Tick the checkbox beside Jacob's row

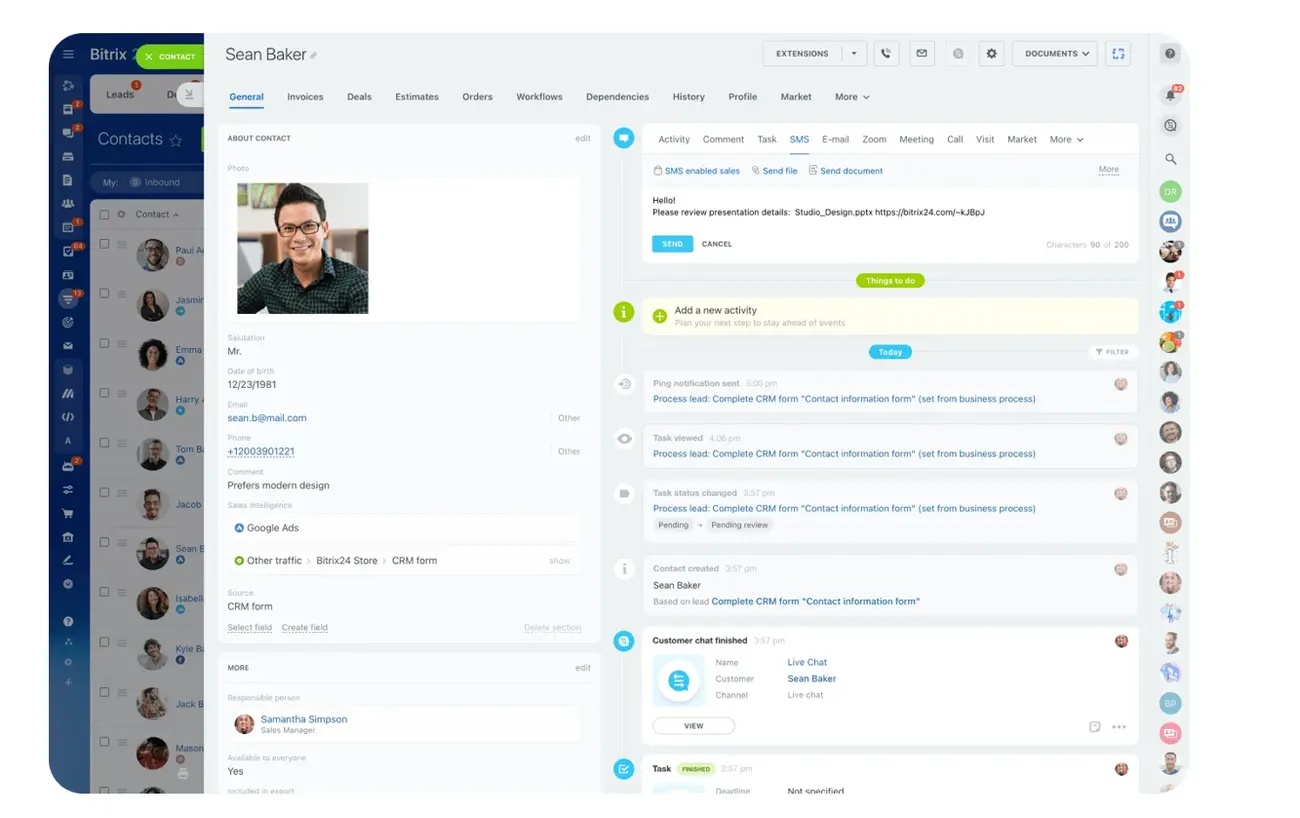click(x=104, y=493)
